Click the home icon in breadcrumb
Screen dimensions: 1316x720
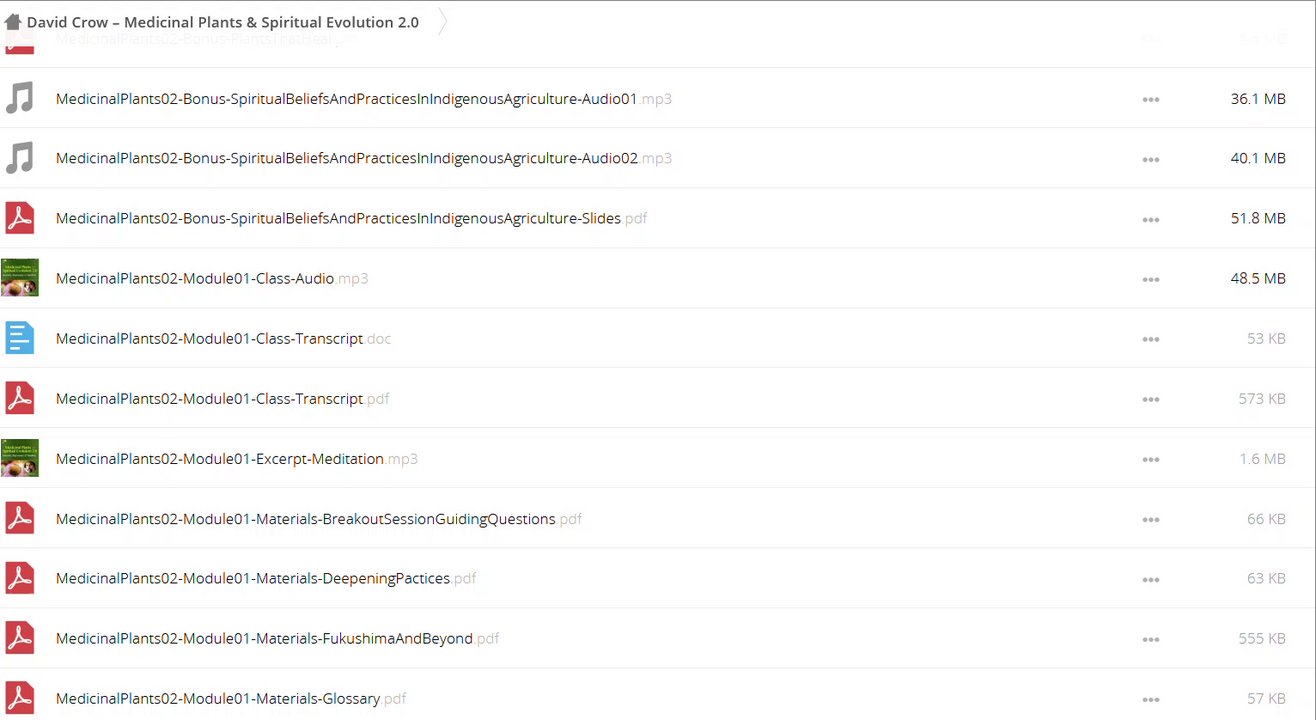13,22
